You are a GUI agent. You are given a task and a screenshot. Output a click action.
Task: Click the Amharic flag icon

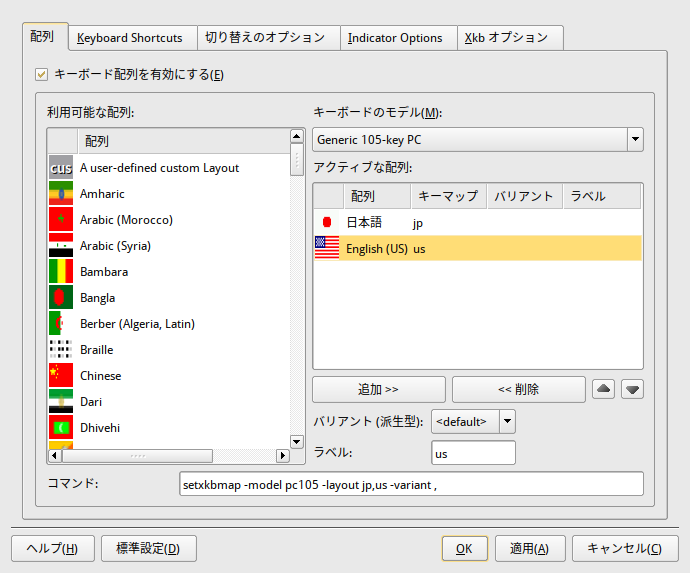click(61, 194)
